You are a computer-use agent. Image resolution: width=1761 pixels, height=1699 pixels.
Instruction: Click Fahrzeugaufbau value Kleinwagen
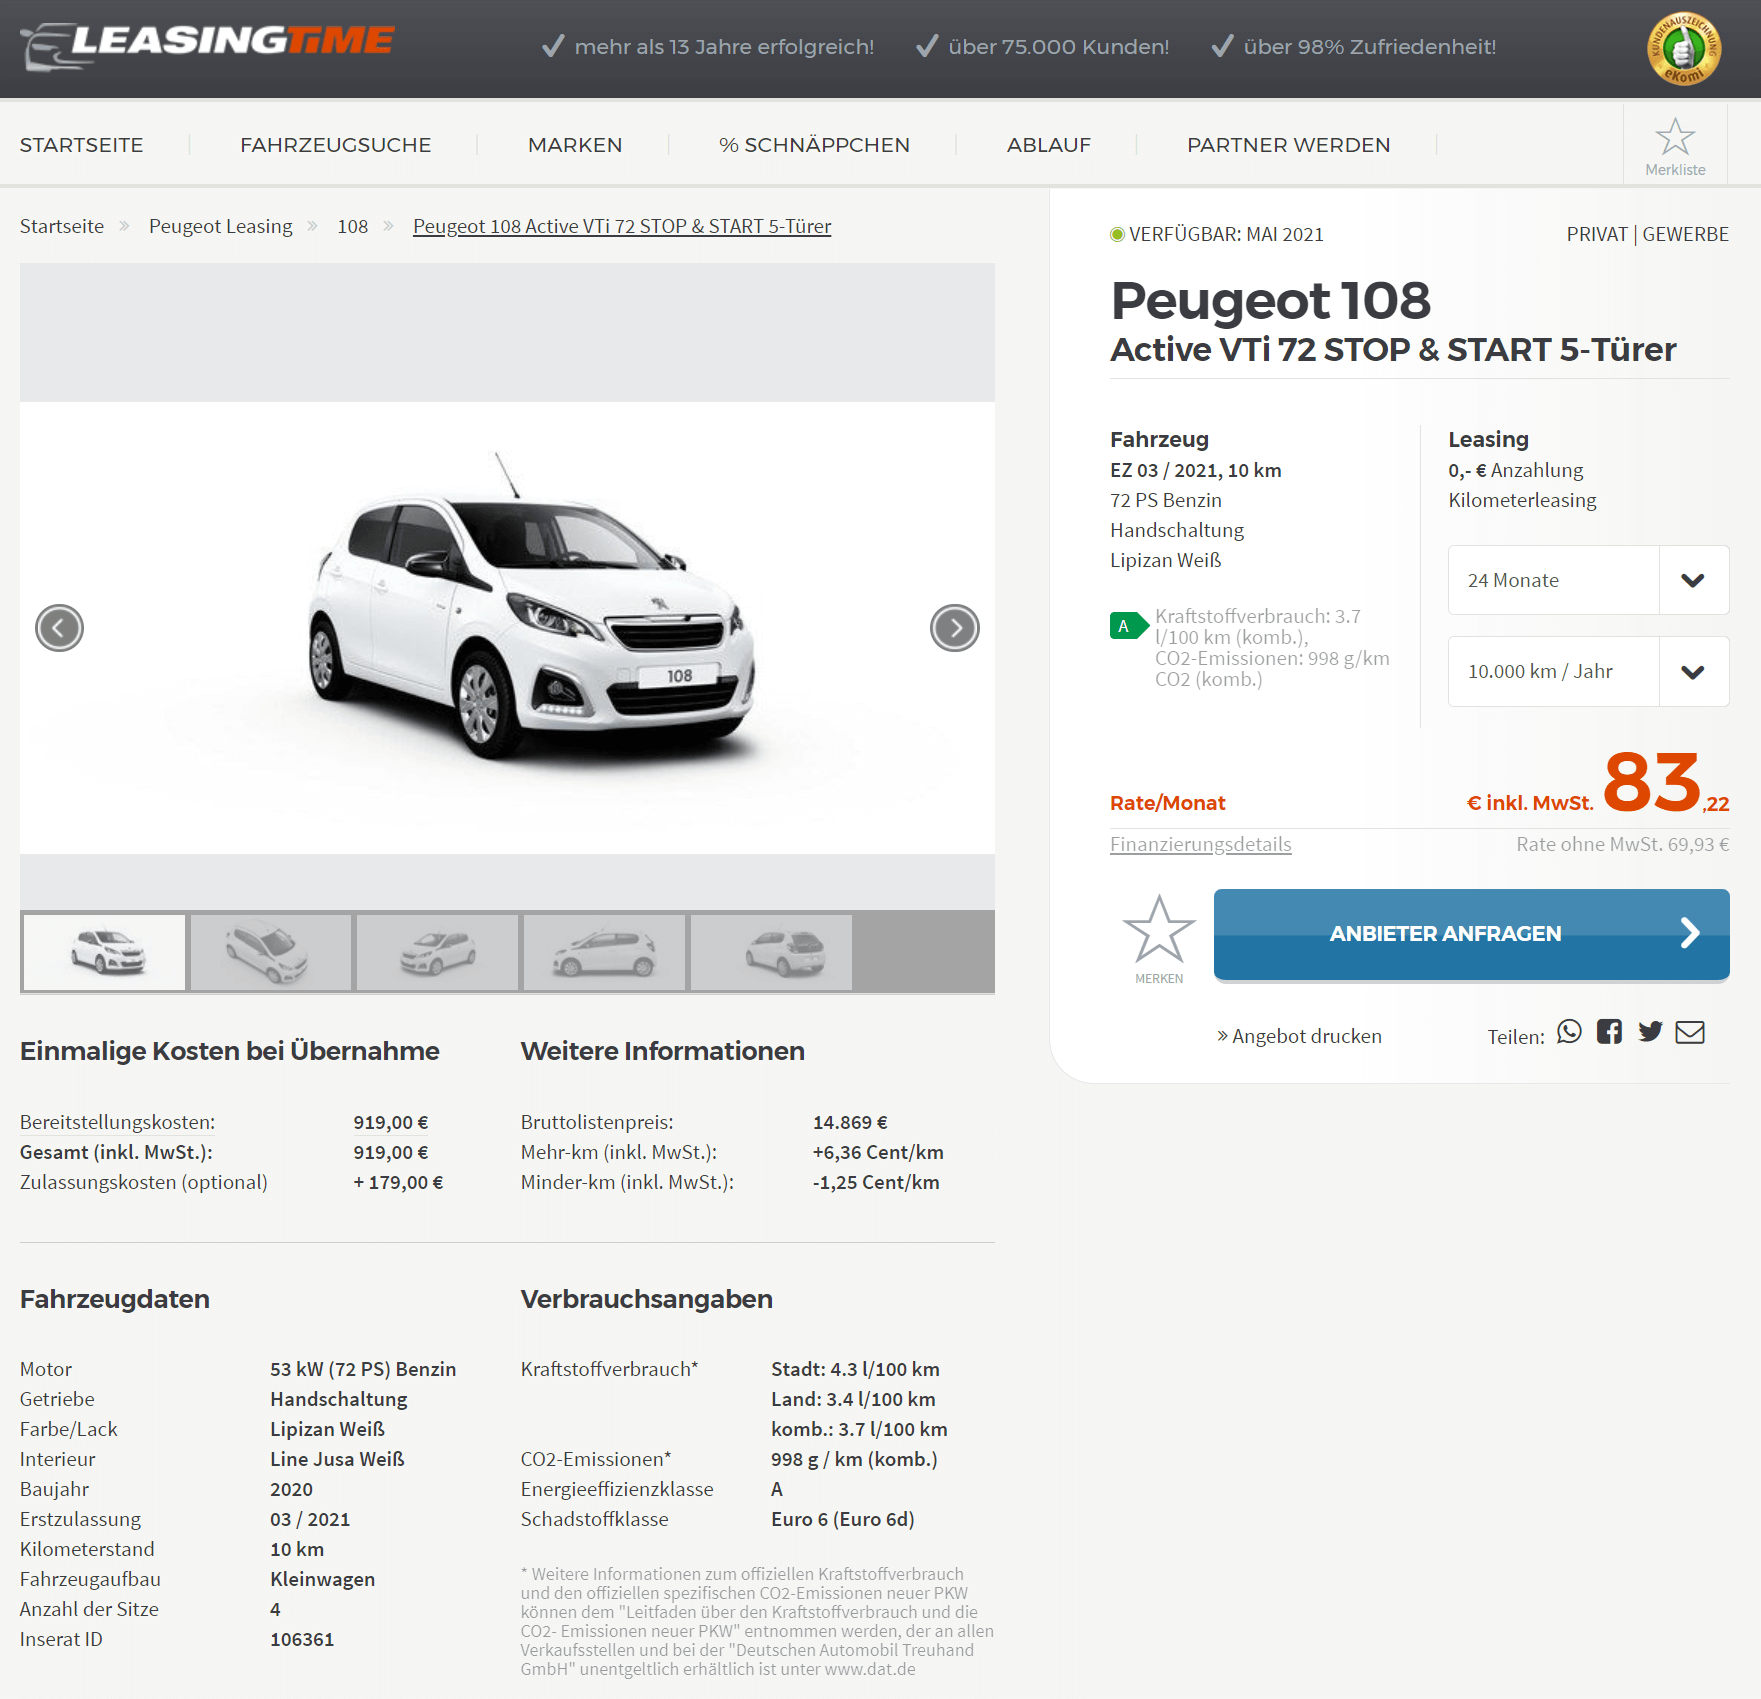(323, 1579)
